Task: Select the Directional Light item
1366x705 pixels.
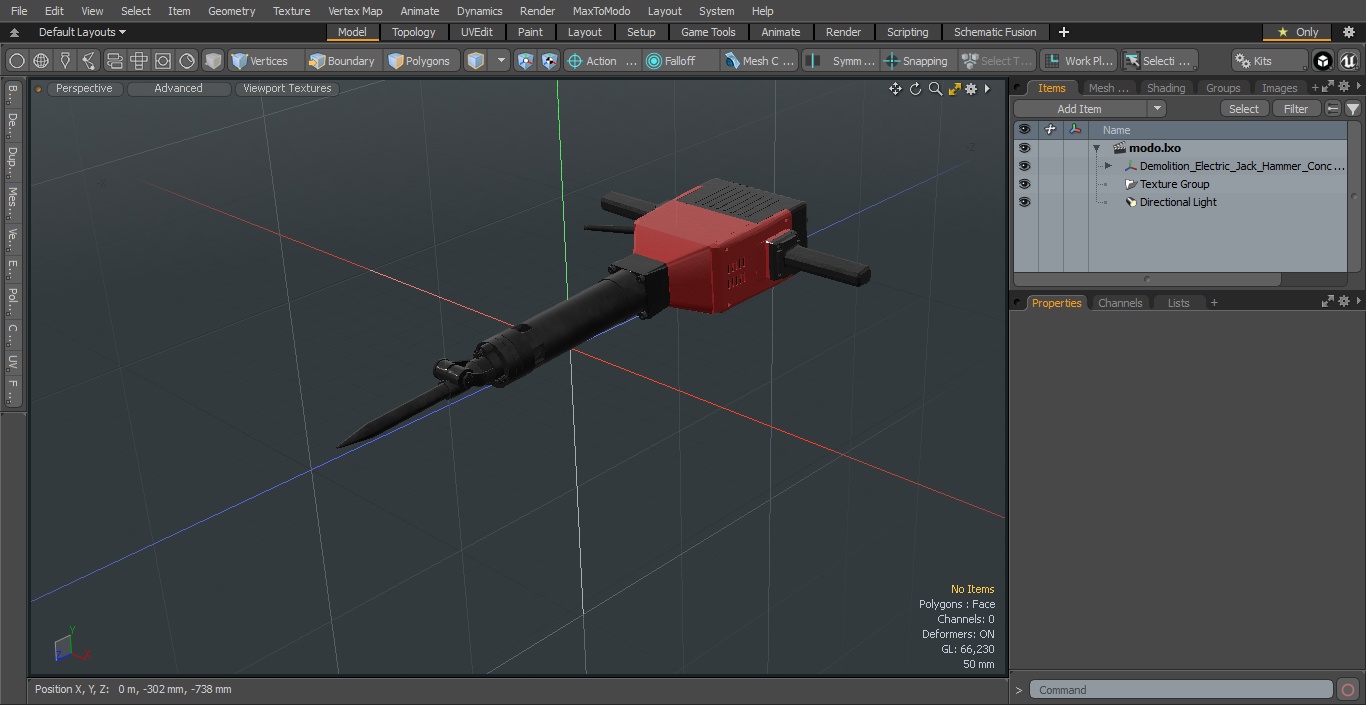Action: pos(1178,202)
